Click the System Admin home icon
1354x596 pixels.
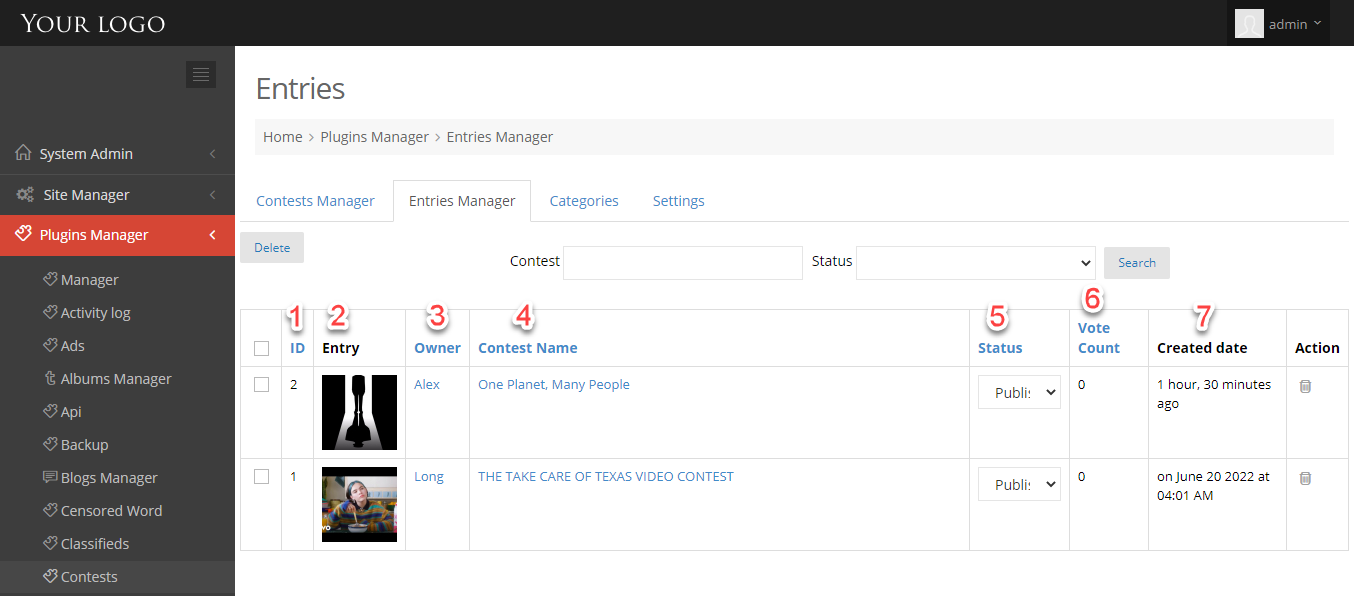[24, 153]
